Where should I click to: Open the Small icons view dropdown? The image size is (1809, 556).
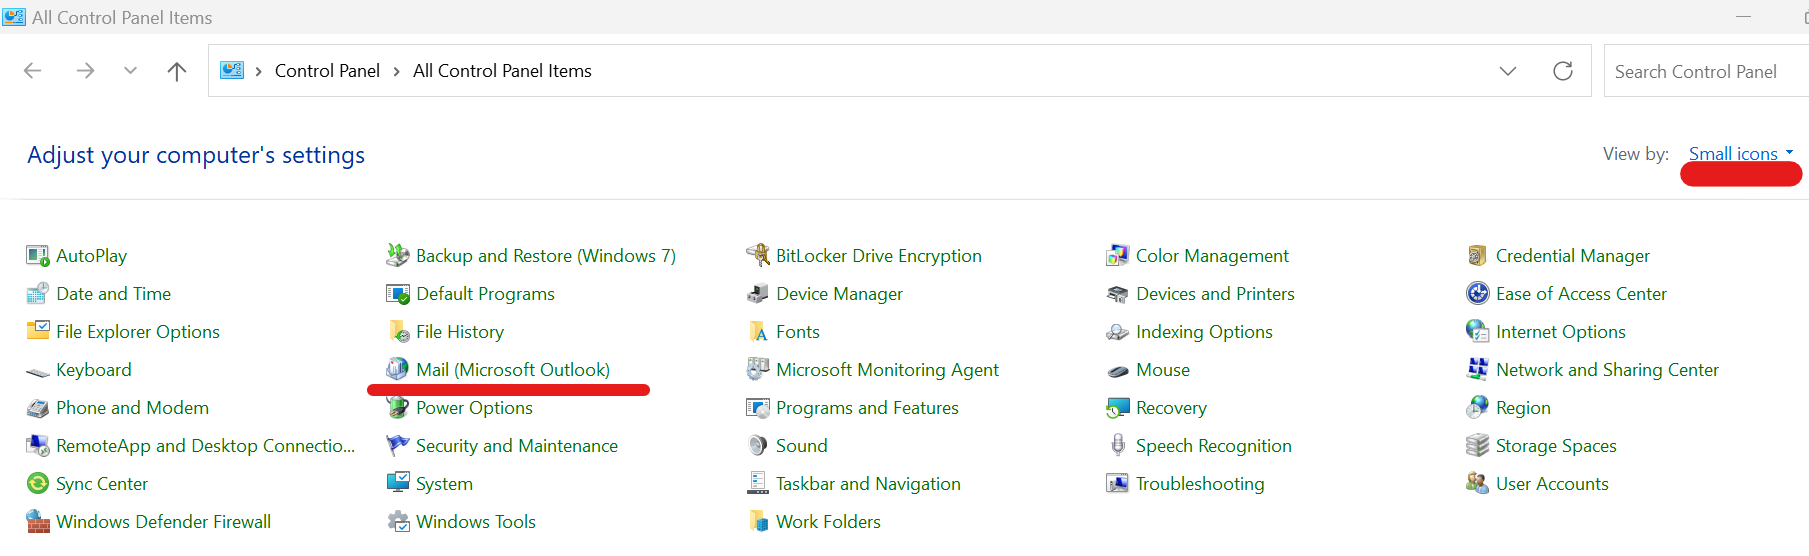click(x=1741, y=154)
